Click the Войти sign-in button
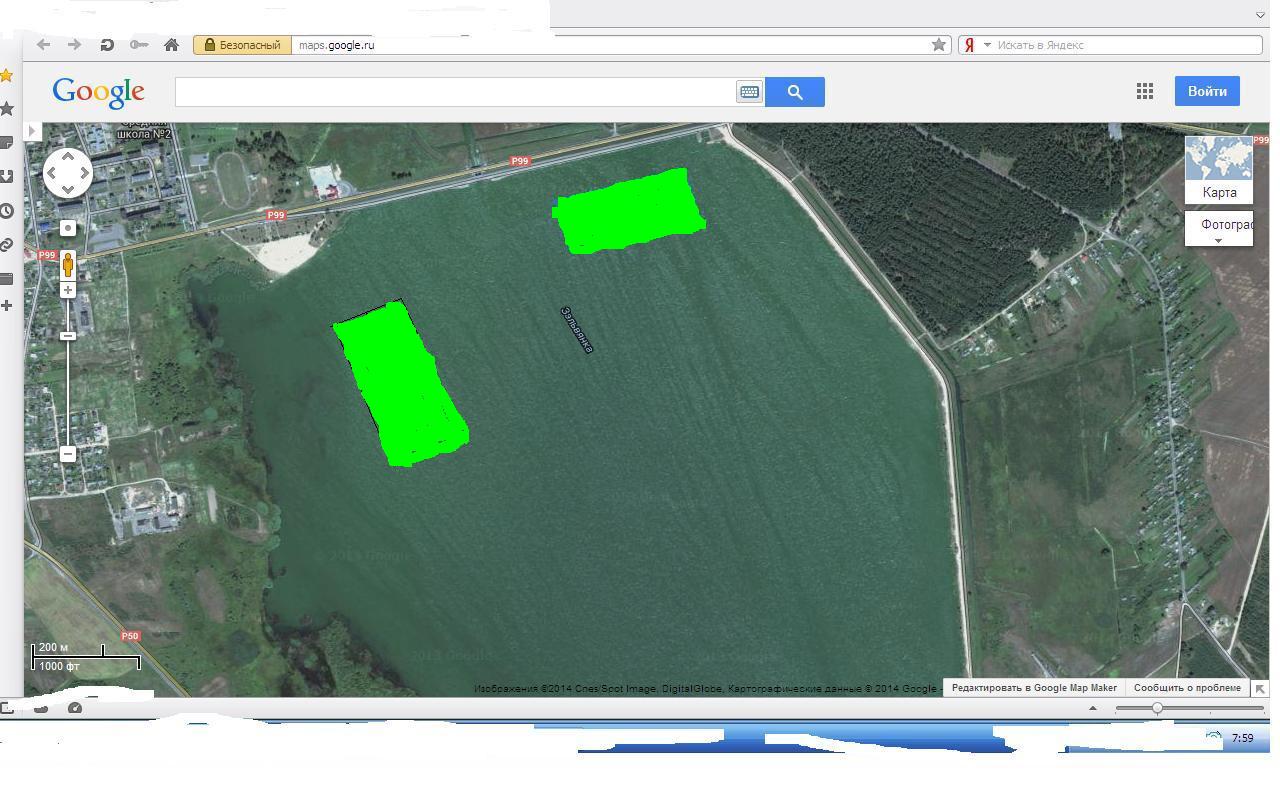This screenshot has height=800, width=1280. pos(1207,91)
